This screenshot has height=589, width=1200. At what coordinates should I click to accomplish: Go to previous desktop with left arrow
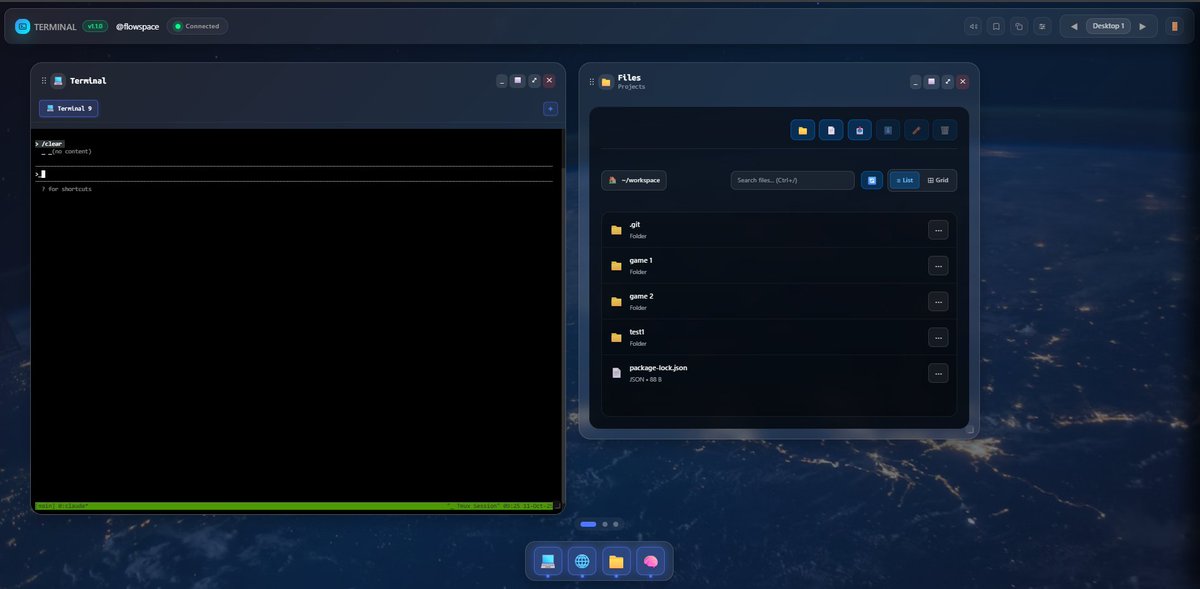(x=1074, y=26)
